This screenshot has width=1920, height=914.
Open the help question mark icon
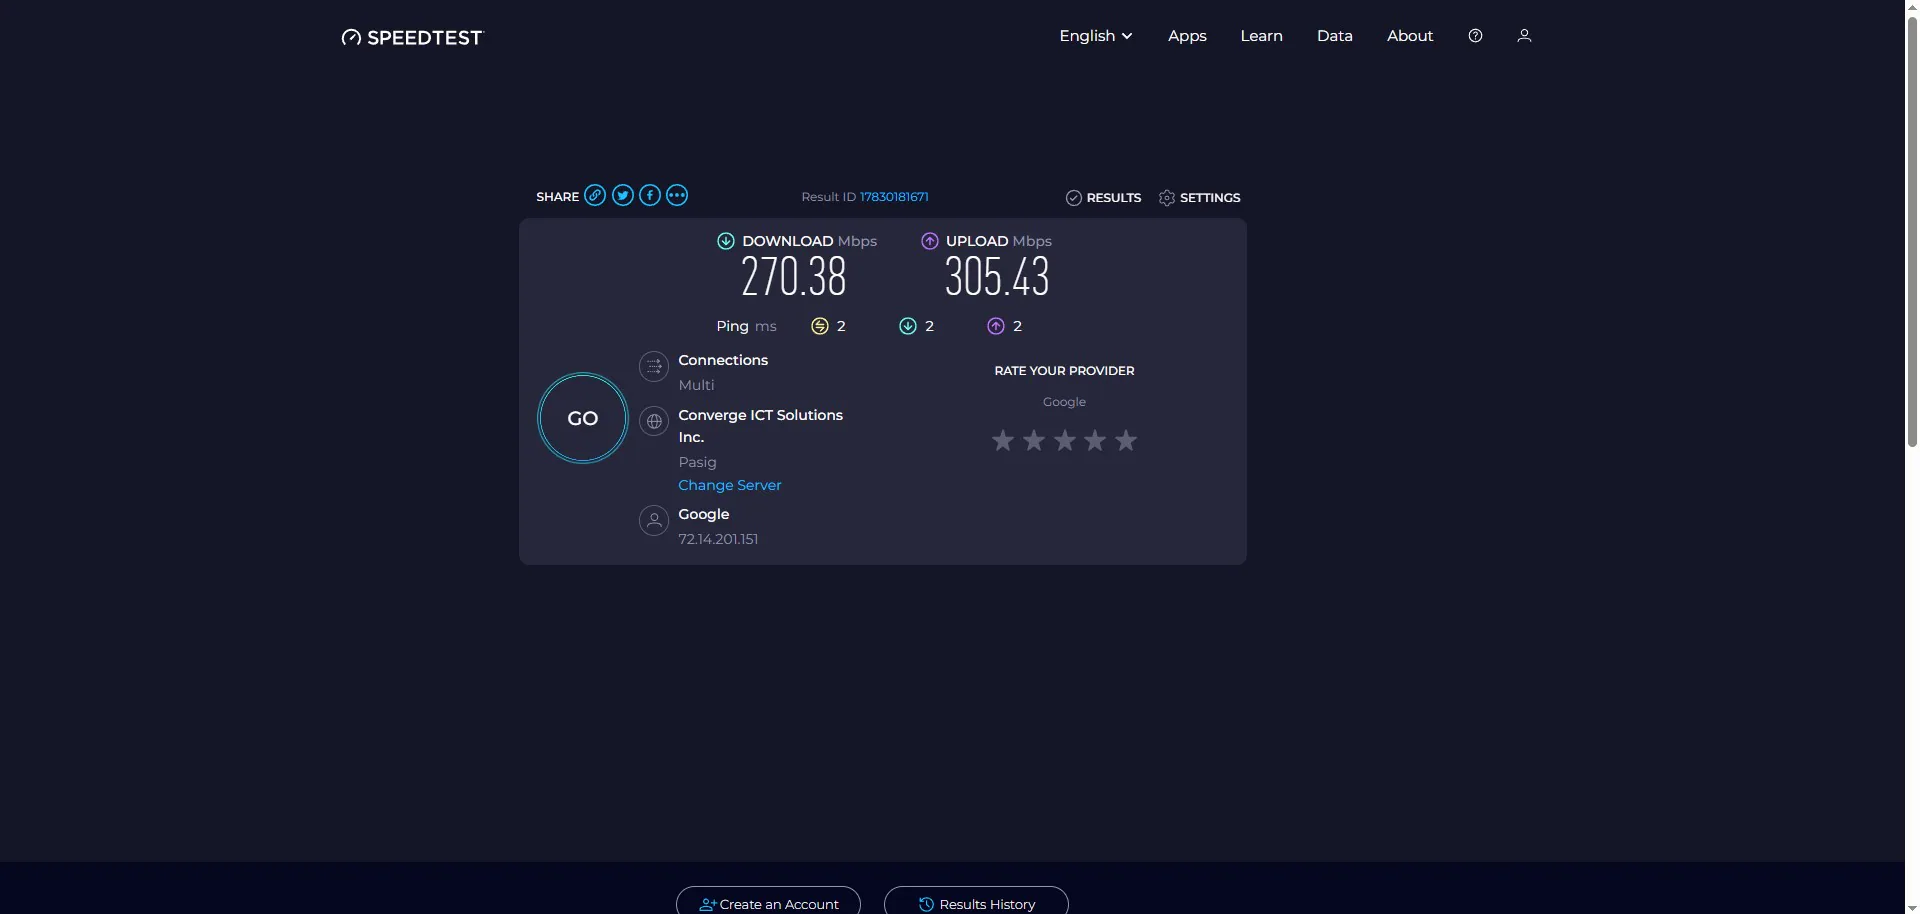coord(1475,35)
